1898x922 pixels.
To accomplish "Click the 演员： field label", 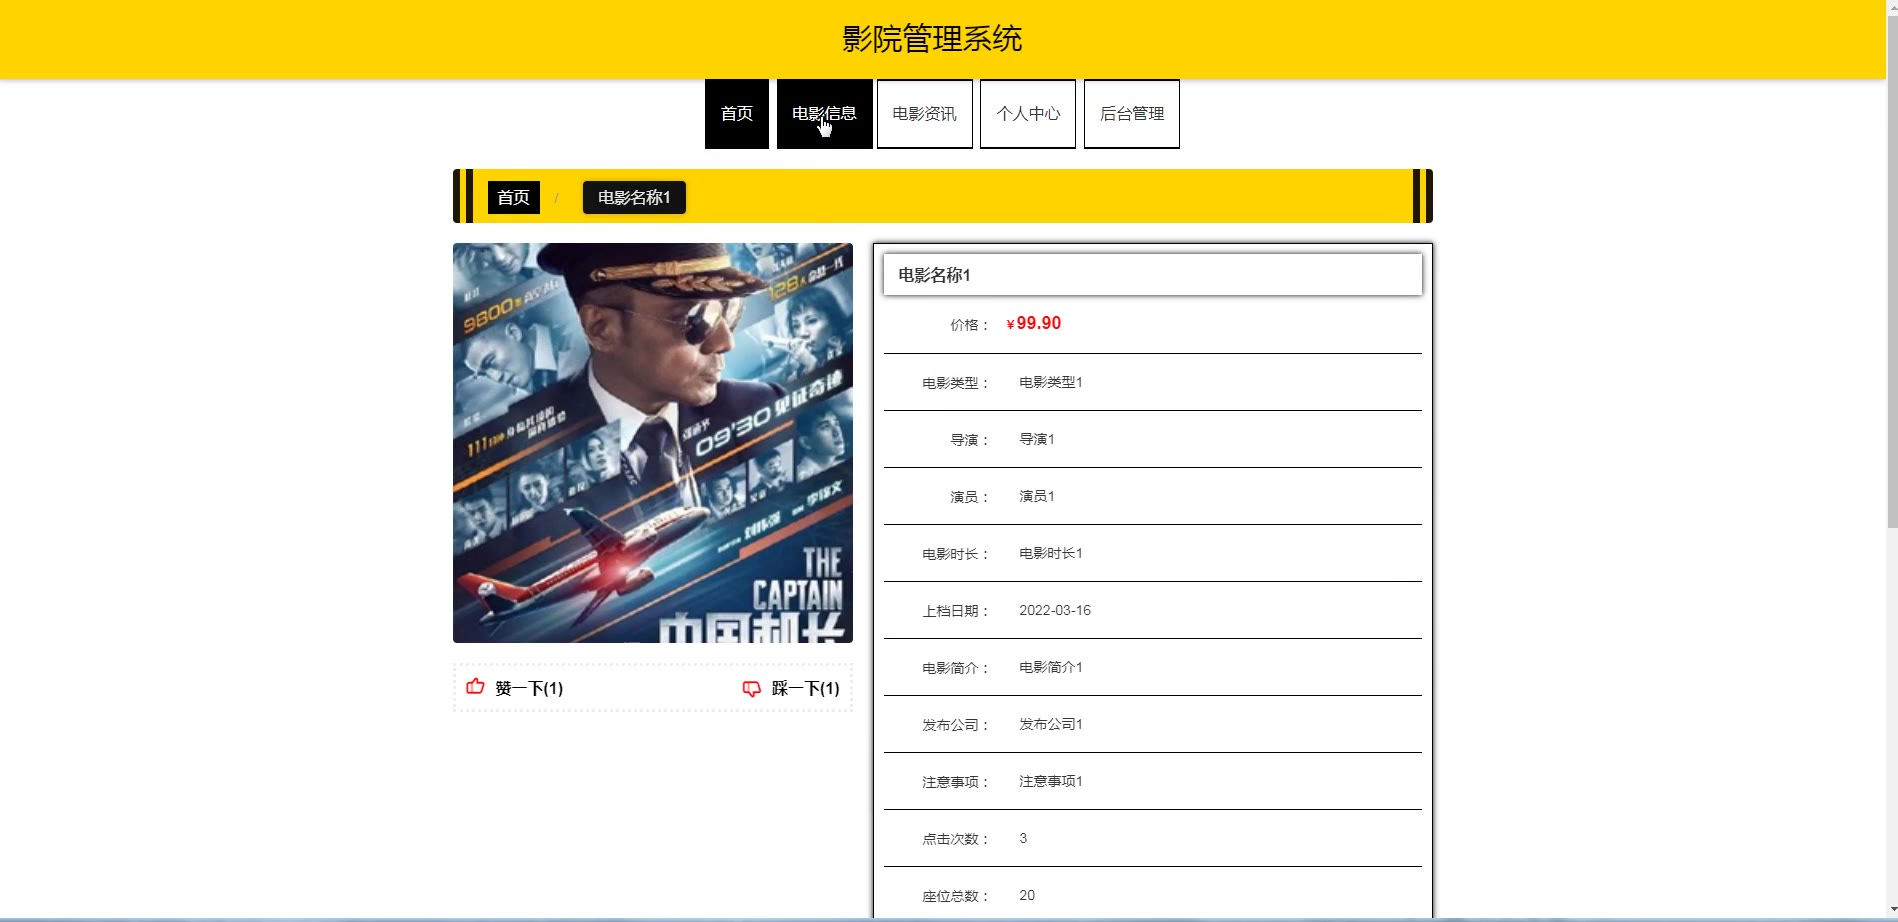I will pos(970,497).
